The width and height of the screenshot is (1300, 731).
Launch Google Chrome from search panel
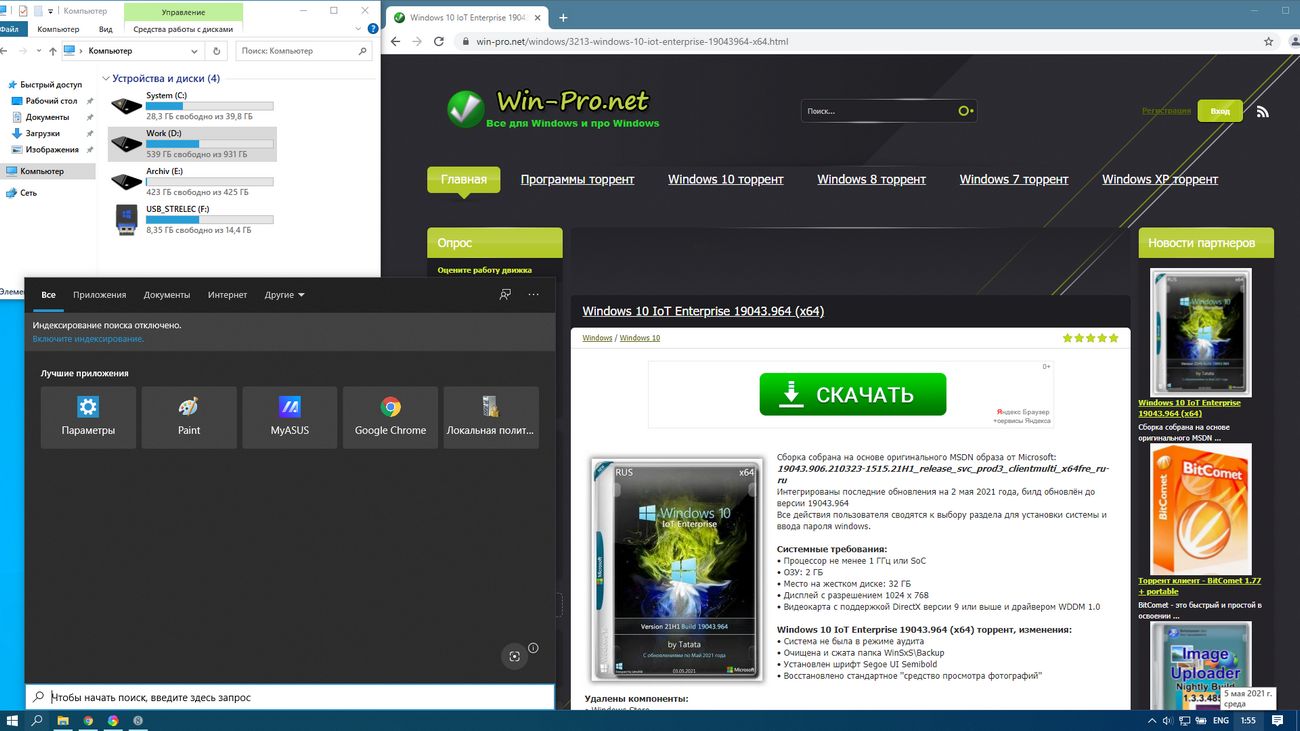[390, 417]
